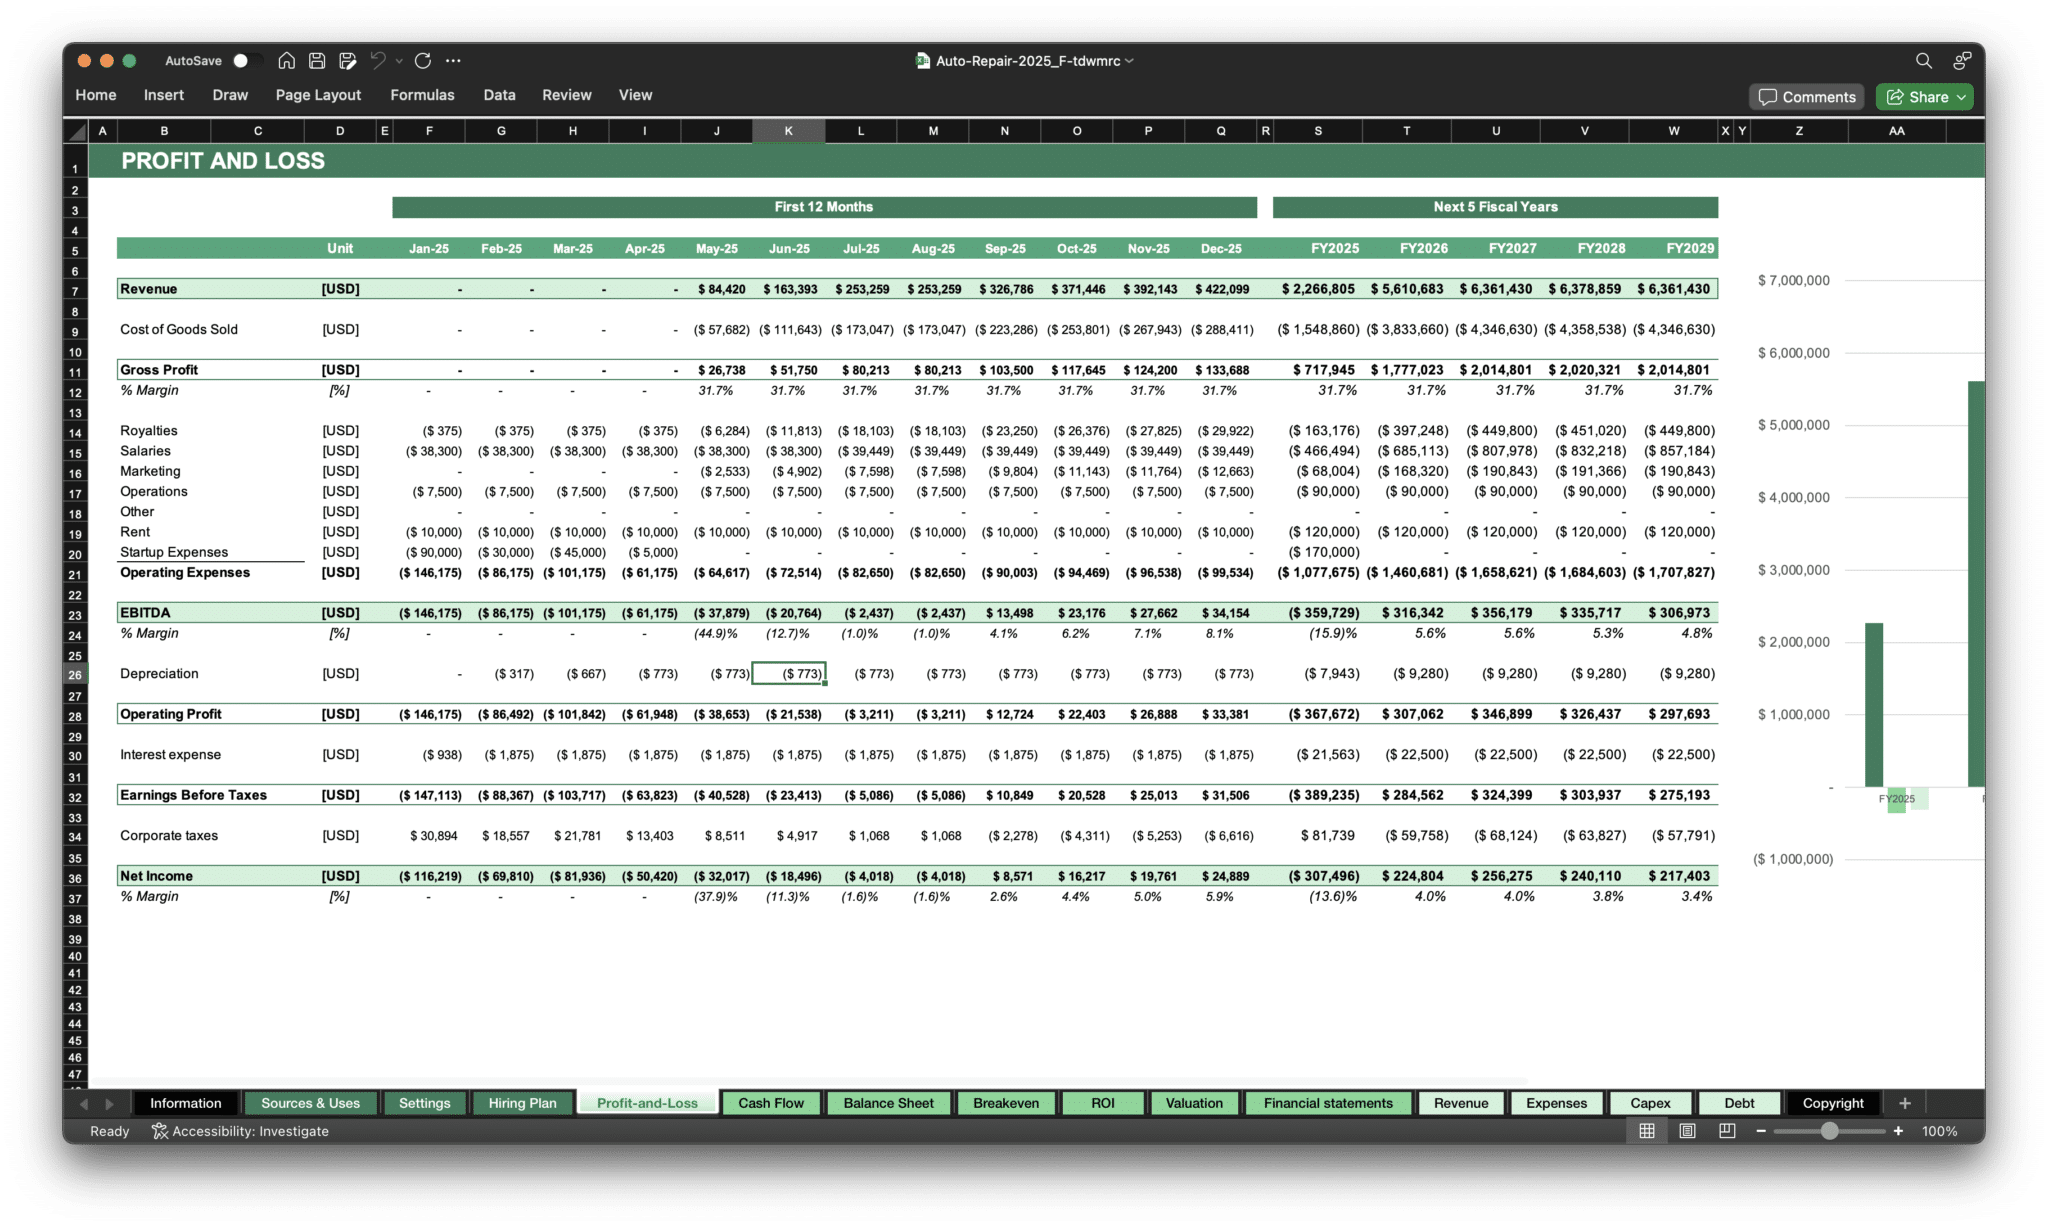The height and width of the screenshot is (1227, 2048).
Task: Click the Redo/Repeat icon
Action: coord(423,61)
